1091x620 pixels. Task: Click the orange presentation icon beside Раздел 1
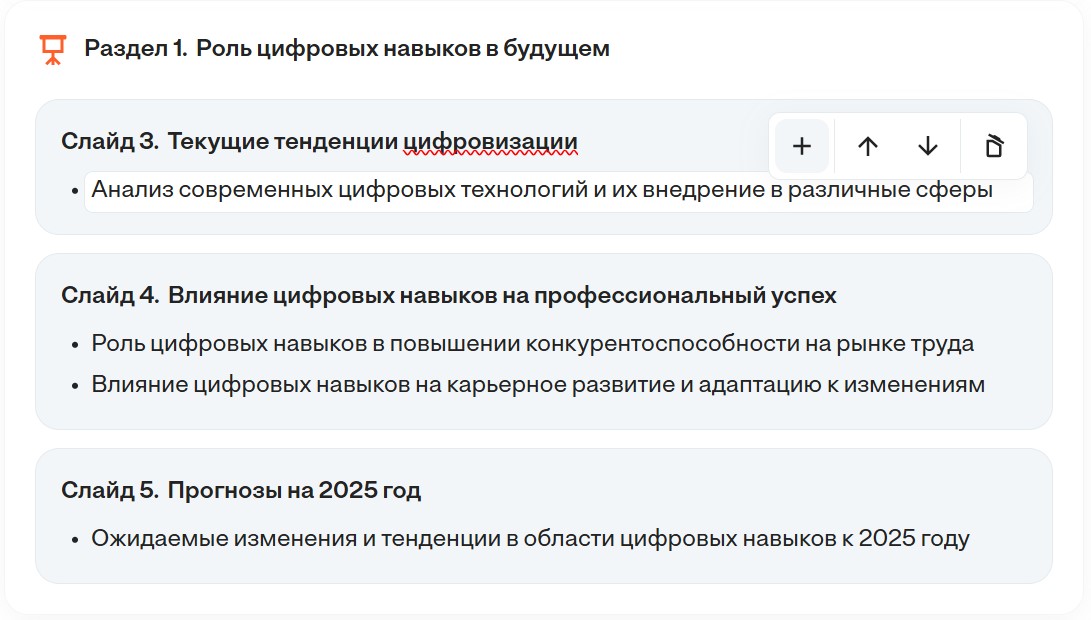tap(51, 45)
